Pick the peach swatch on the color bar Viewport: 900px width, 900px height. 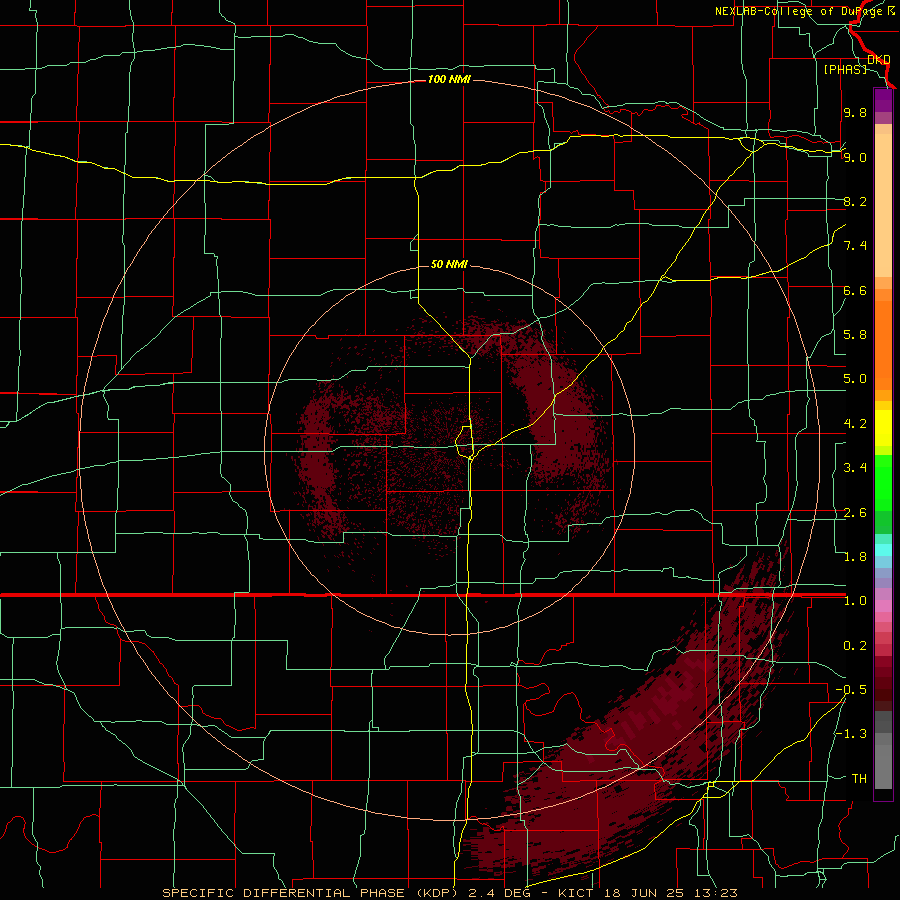883,207
